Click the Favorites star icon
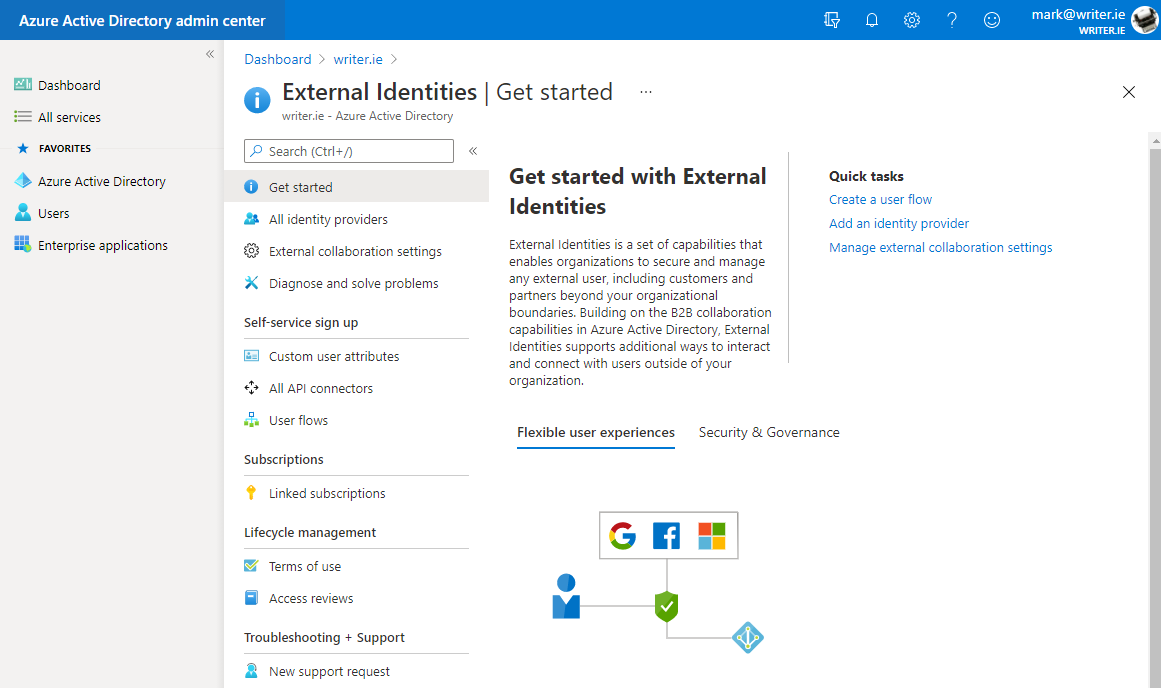Image resolution: width=1161 pixels, height=688 pixels. point(23,148)
